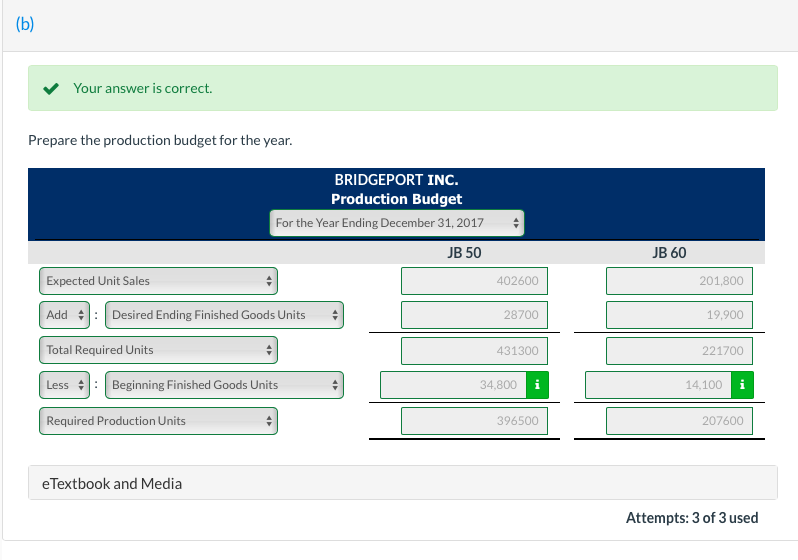Viewport: 798px width, 560px height.
Task: Click JB 50 total required units field 431300
Action: click(474, 351)
